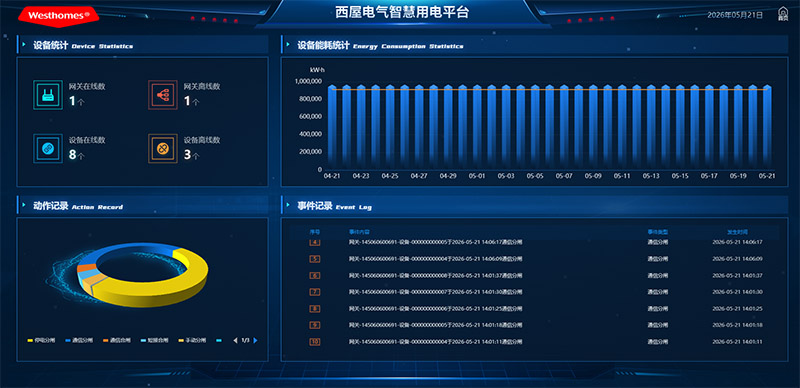The image size is (800, 388).
Task: Click the gateway online value 1个
Action: [77, 102]
